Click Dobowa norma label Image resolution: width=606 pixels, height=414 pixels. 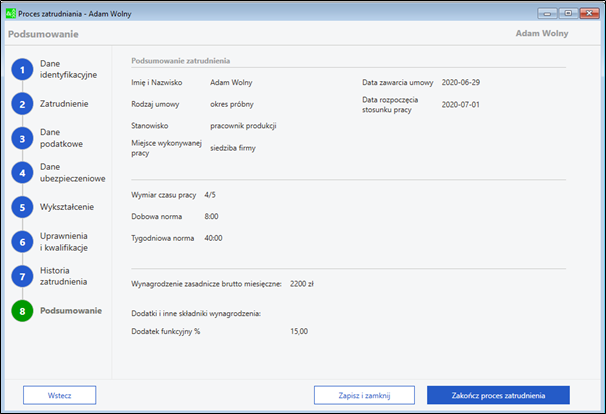tap(157, 216)
